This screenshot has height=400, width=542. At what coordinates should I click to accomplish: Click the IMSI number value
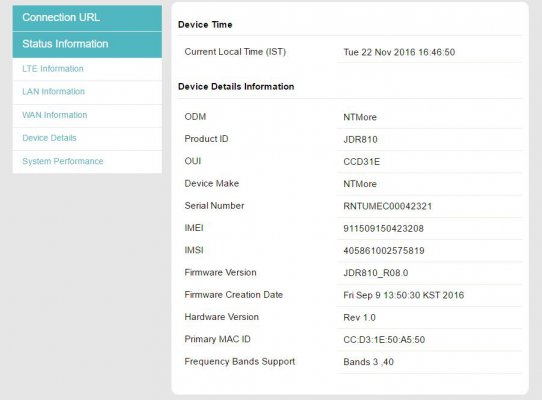pos(384,251)
